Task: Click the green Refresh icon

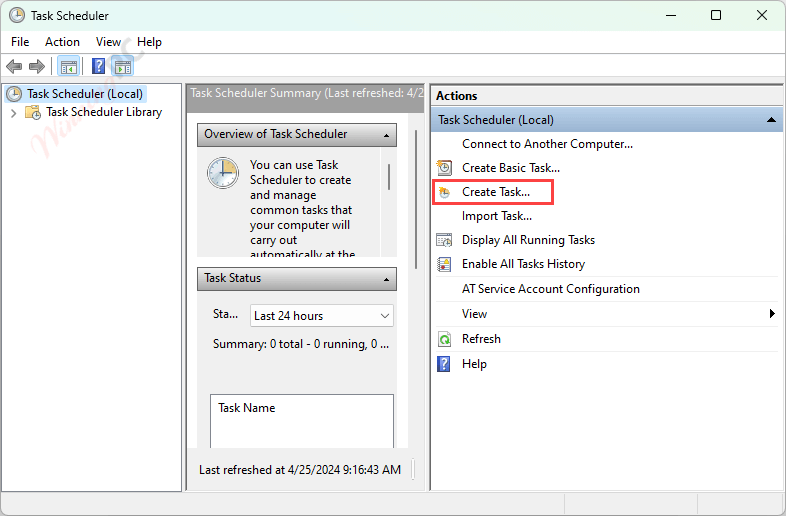Action: click(444, 339)
